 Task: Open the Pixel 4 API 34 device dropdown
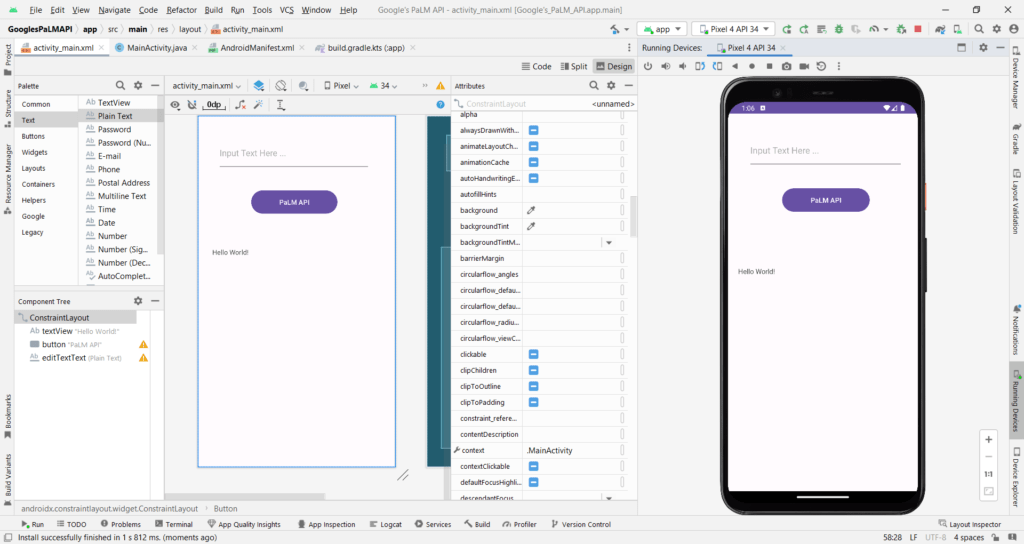pos(733,29)
